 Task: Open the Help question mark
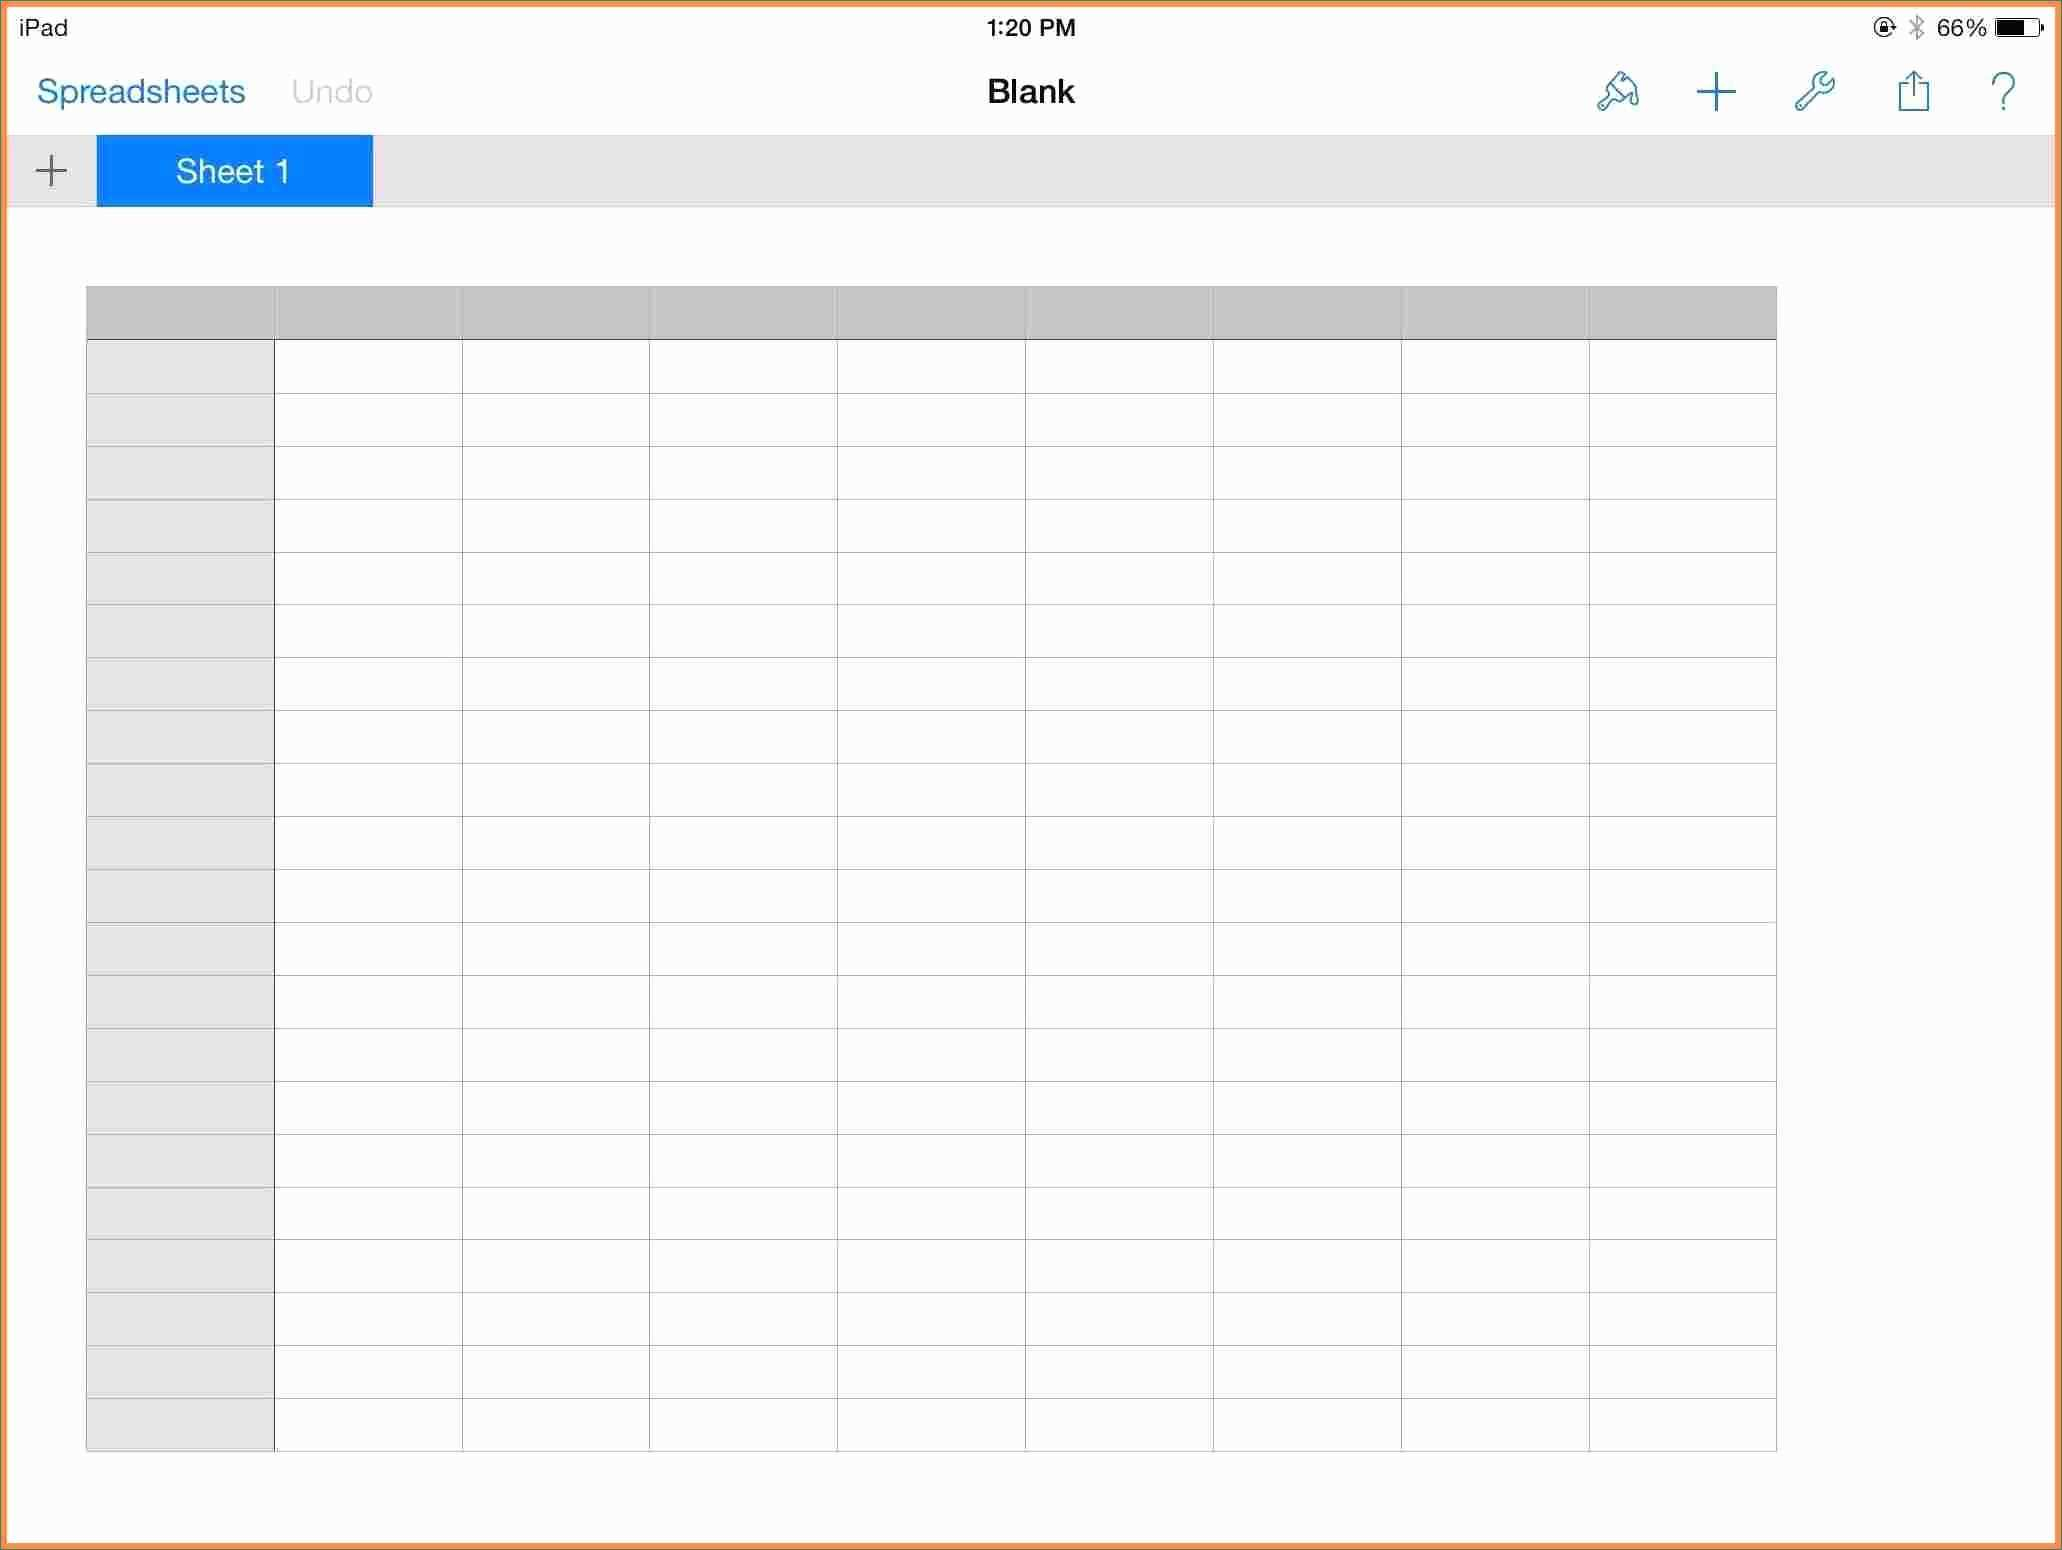(x=2003, y=91)
